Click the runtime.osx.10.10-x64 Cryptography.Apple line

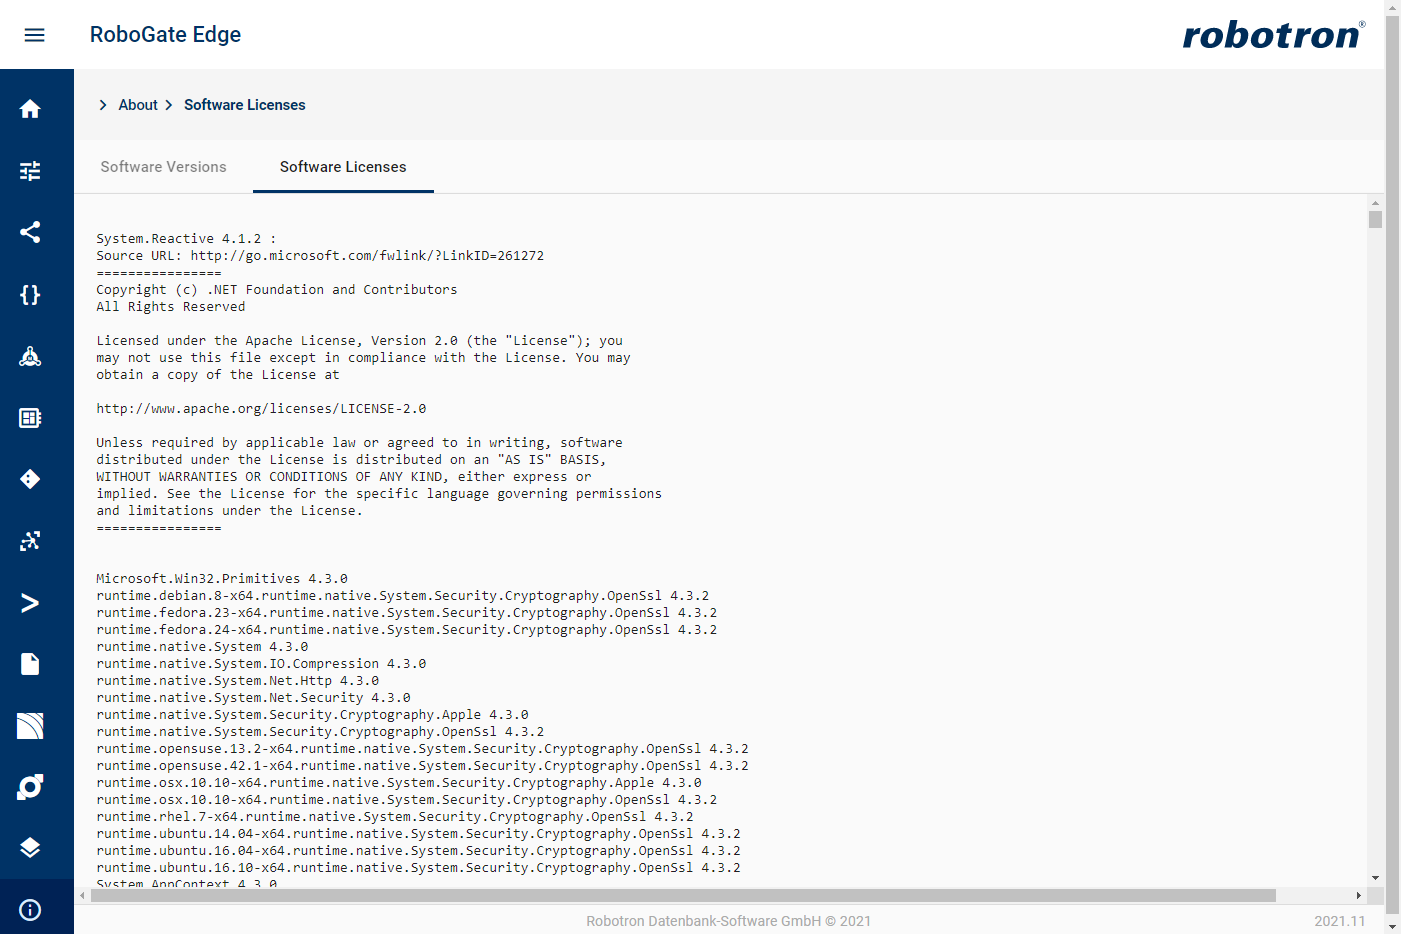tap(399, 783)
